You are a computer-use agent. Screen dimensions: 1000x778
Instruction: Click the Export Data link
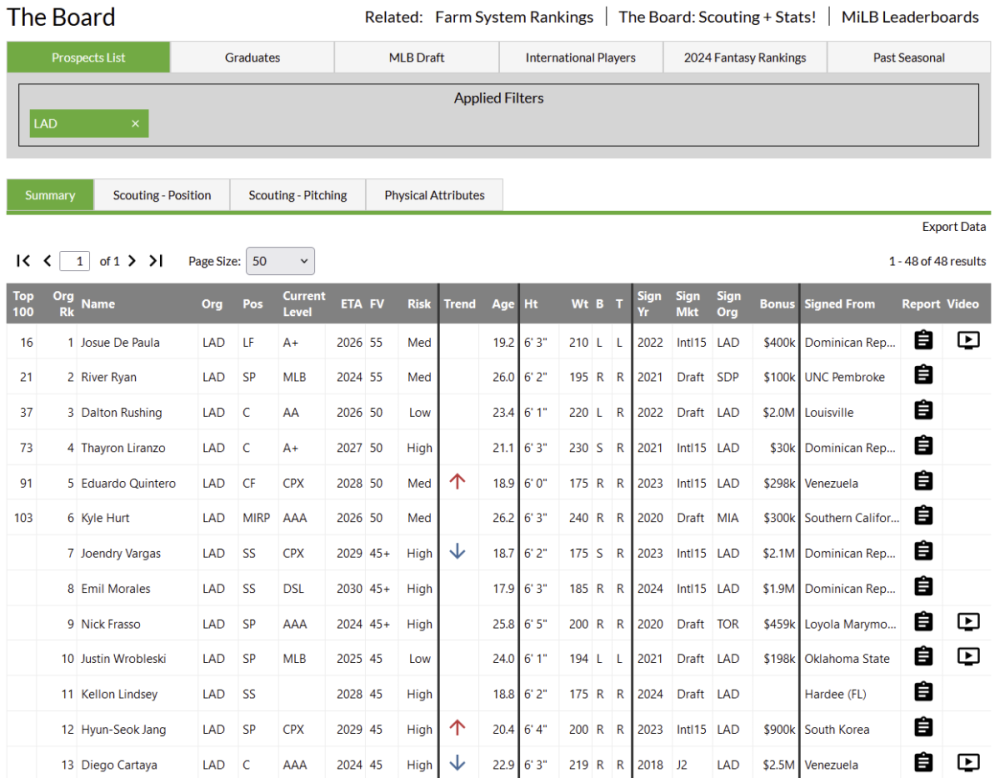click(x=953, y=227)
